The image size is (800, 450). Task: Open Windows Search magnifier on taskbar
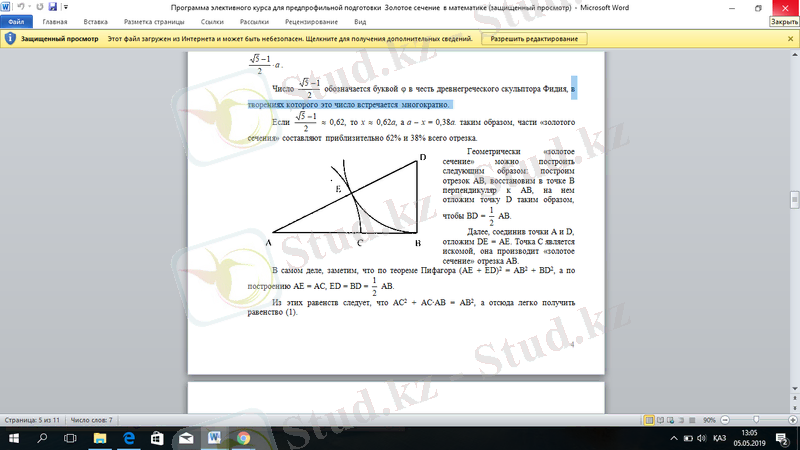(42, 438)
